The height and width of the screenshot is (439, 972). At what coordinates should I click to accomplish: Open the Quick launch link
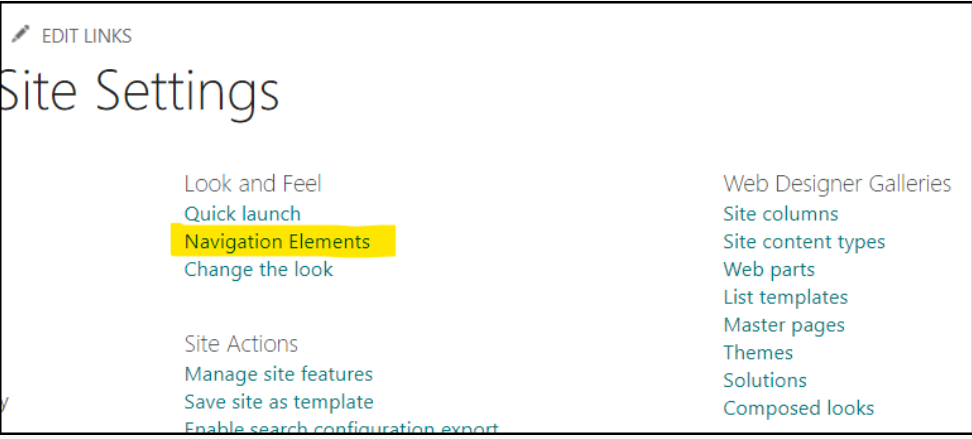(242, 214)
